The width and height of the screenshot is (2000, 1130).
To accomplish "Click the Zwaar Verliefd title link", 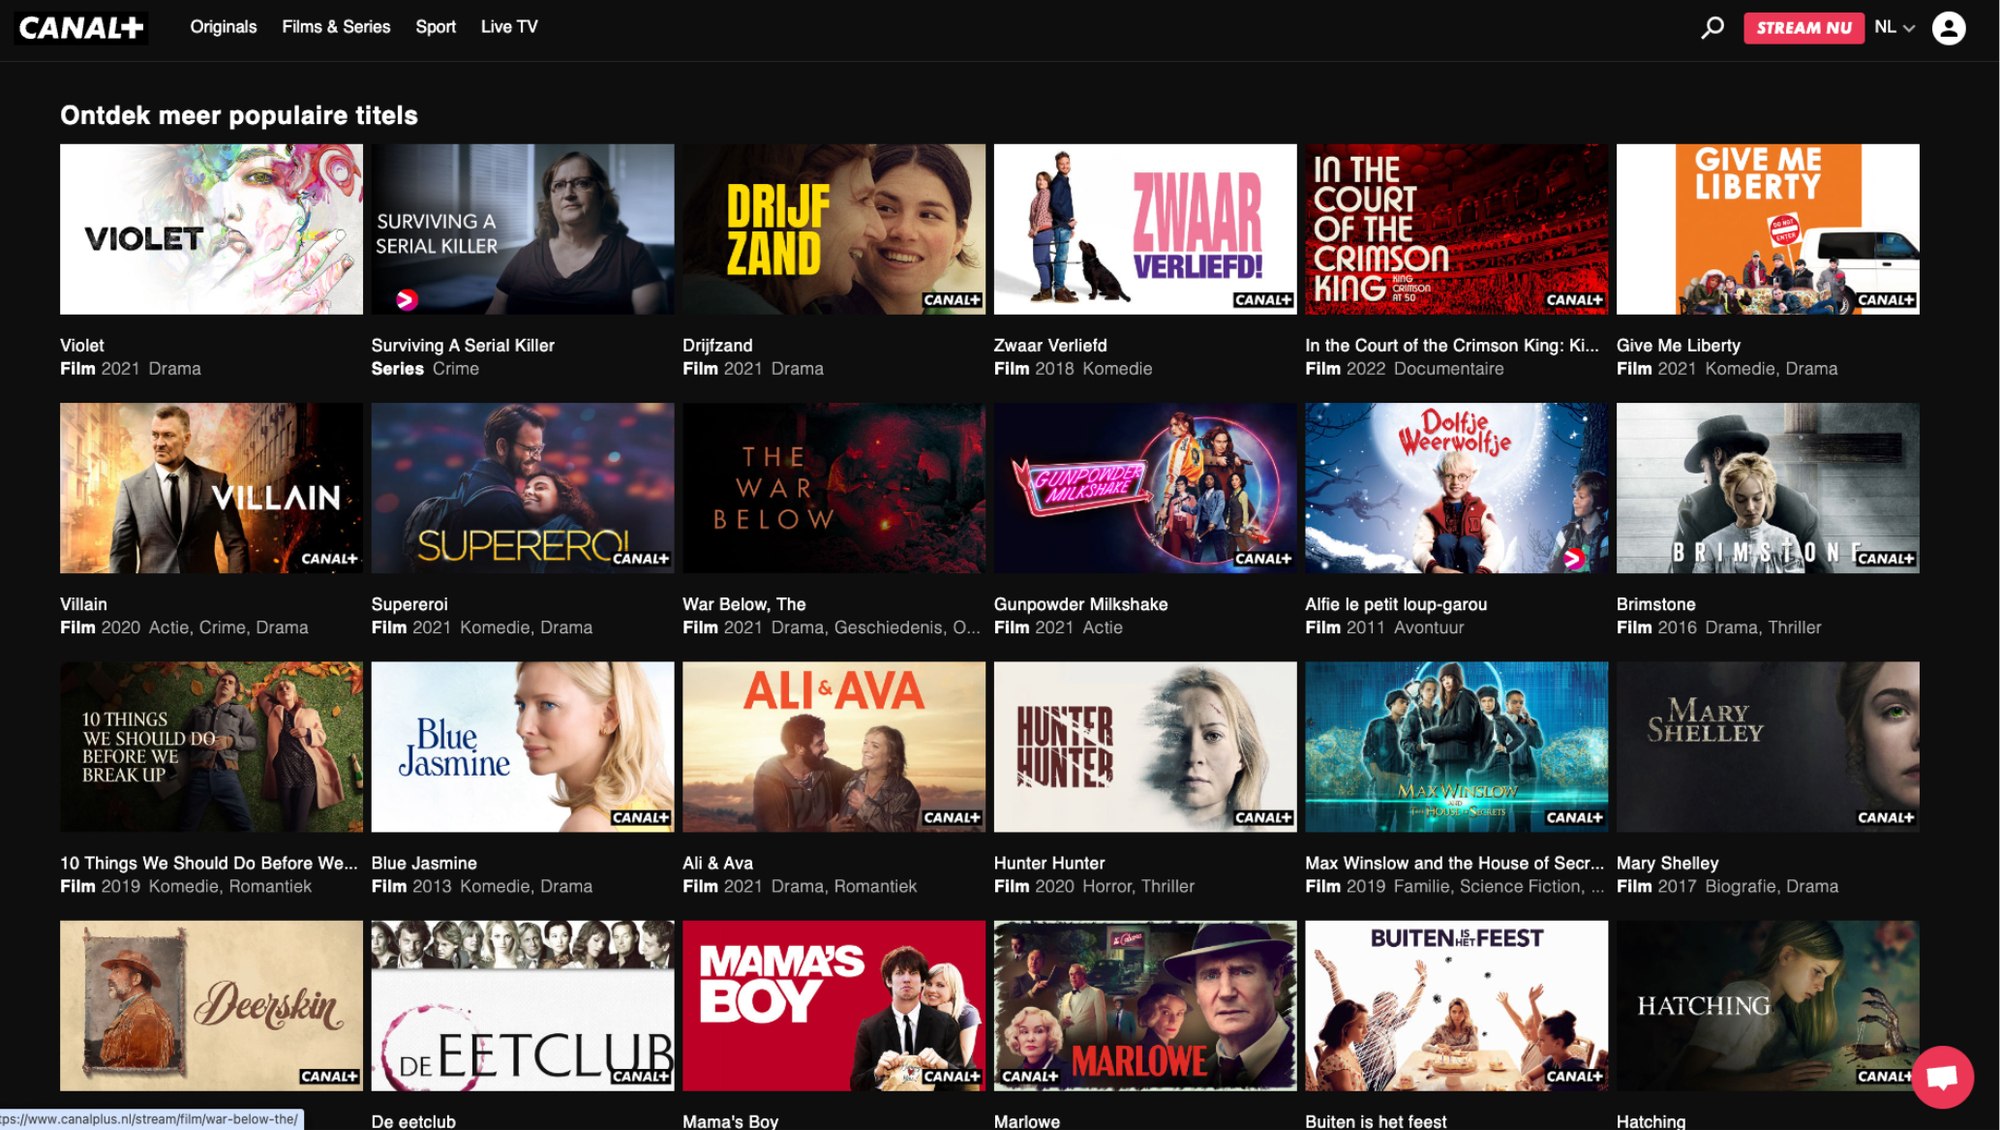I will 1050,345.
